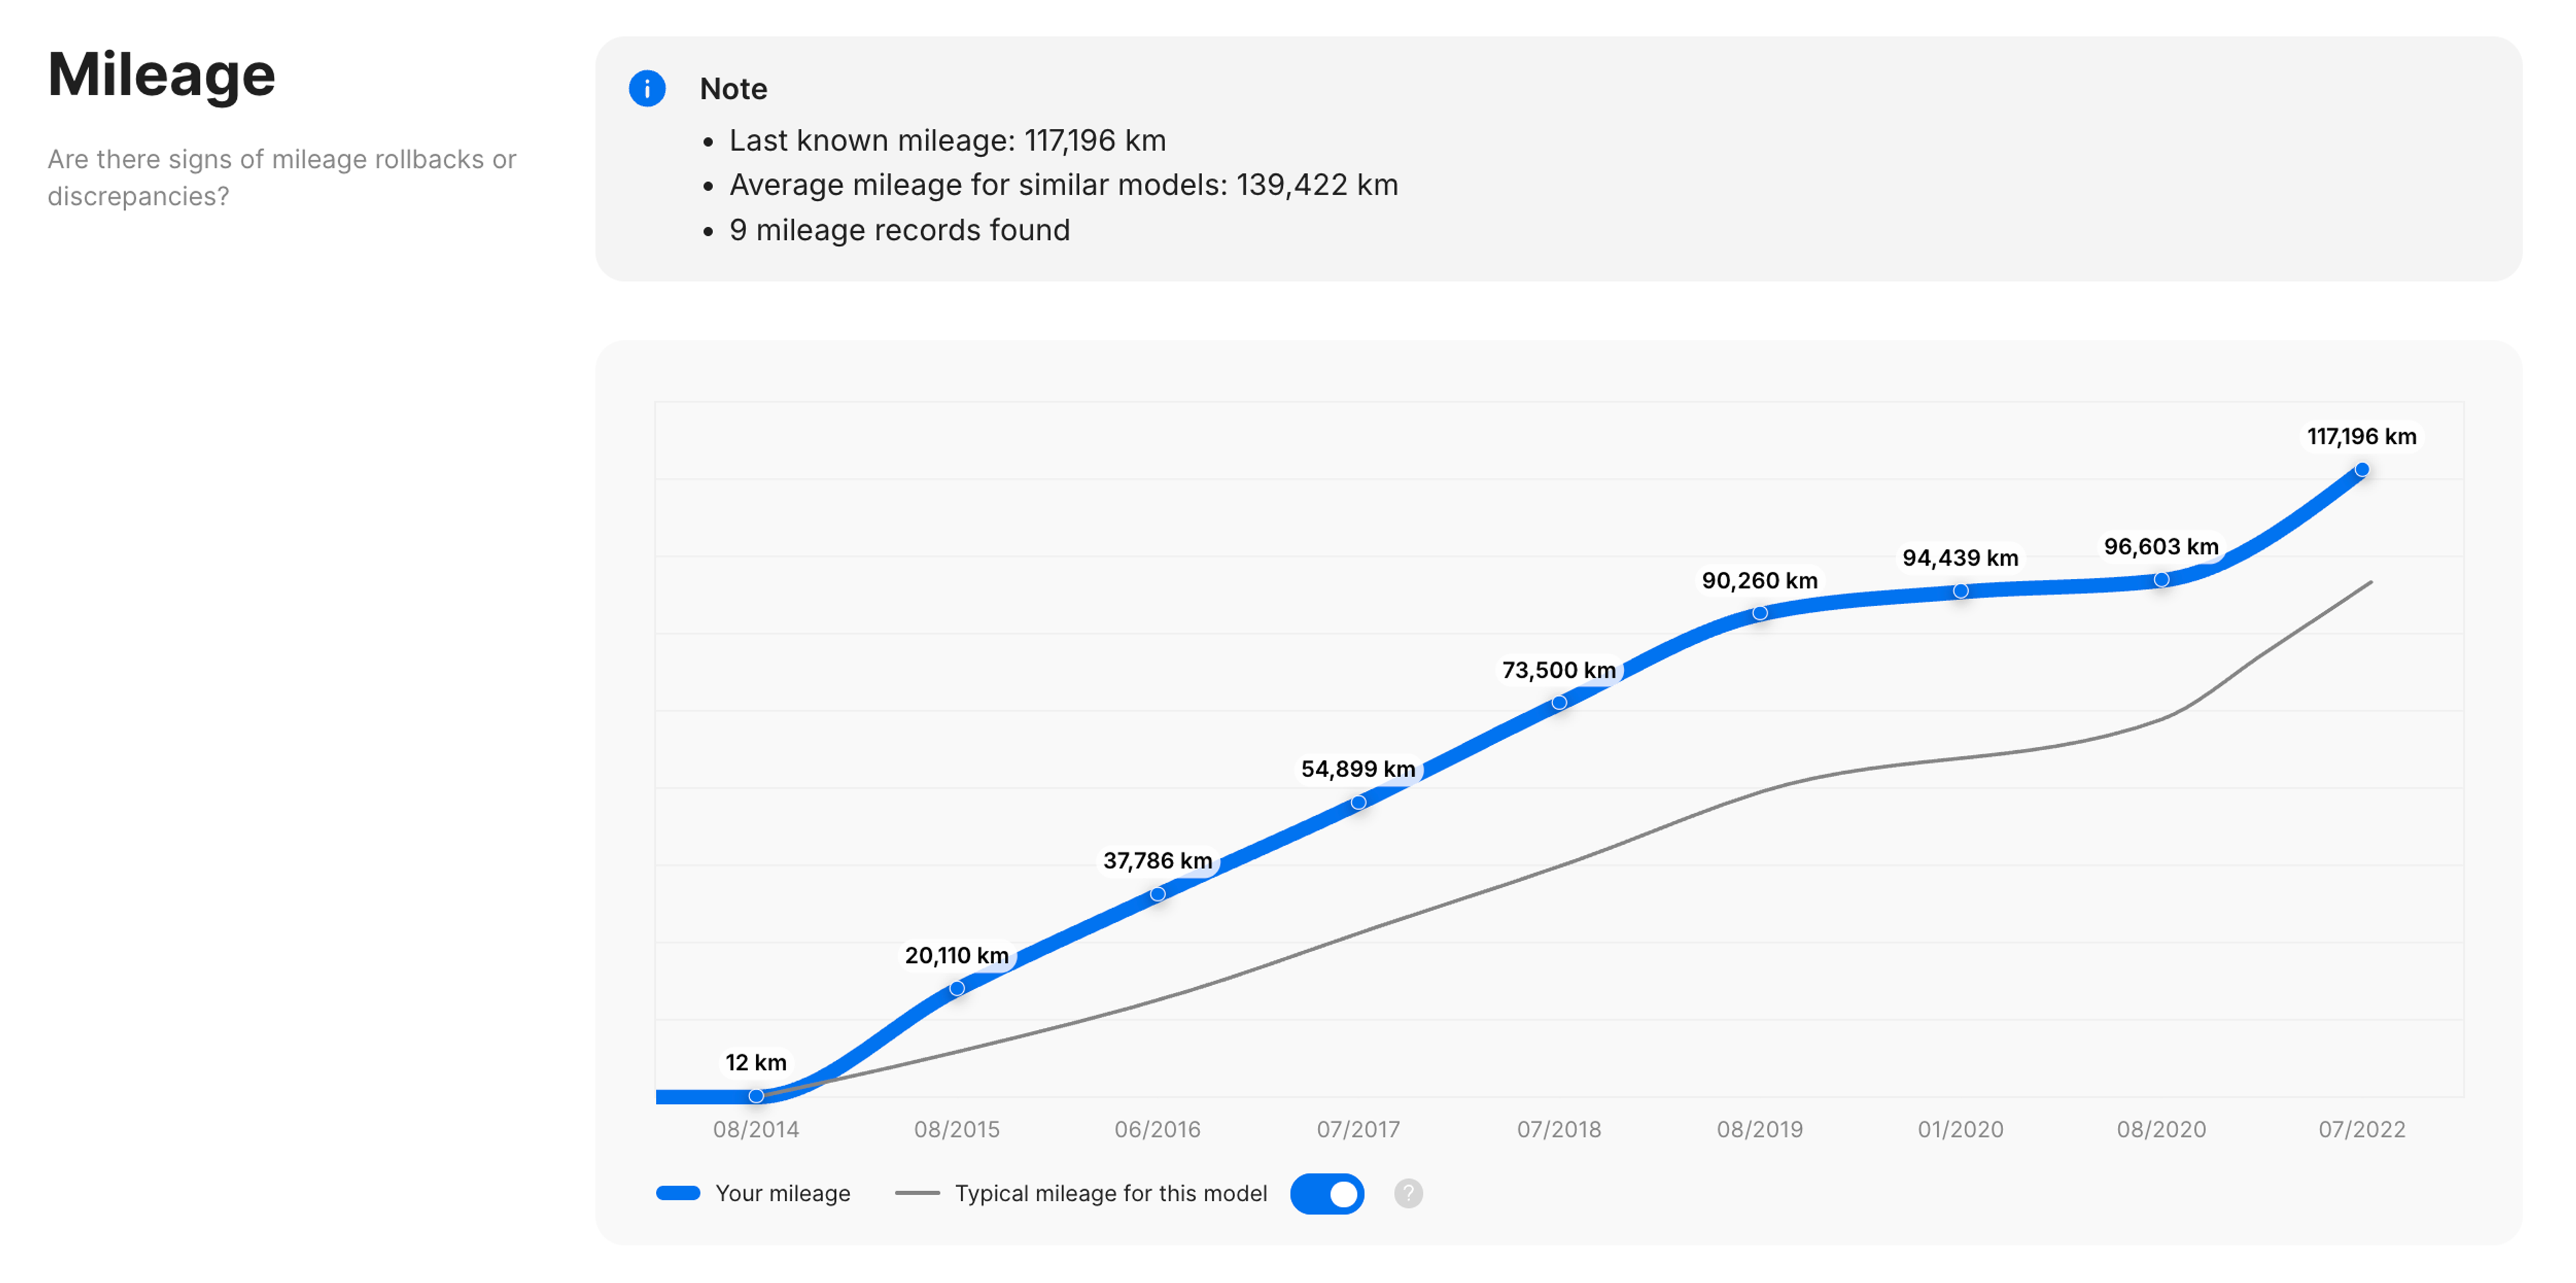2576x1283 pixels.
Task: Select the 117,196 km final data point
Action: pos(2362,469)
